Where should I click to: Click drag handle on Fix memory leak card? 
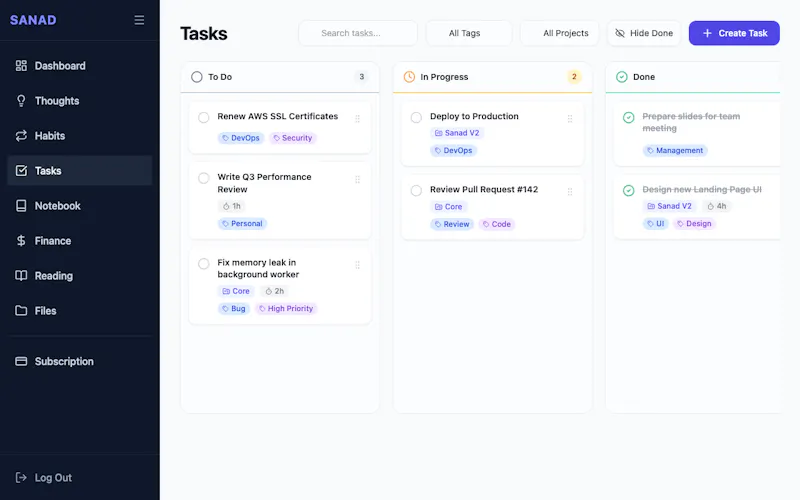pyautogui.click(x=358, y=265)
